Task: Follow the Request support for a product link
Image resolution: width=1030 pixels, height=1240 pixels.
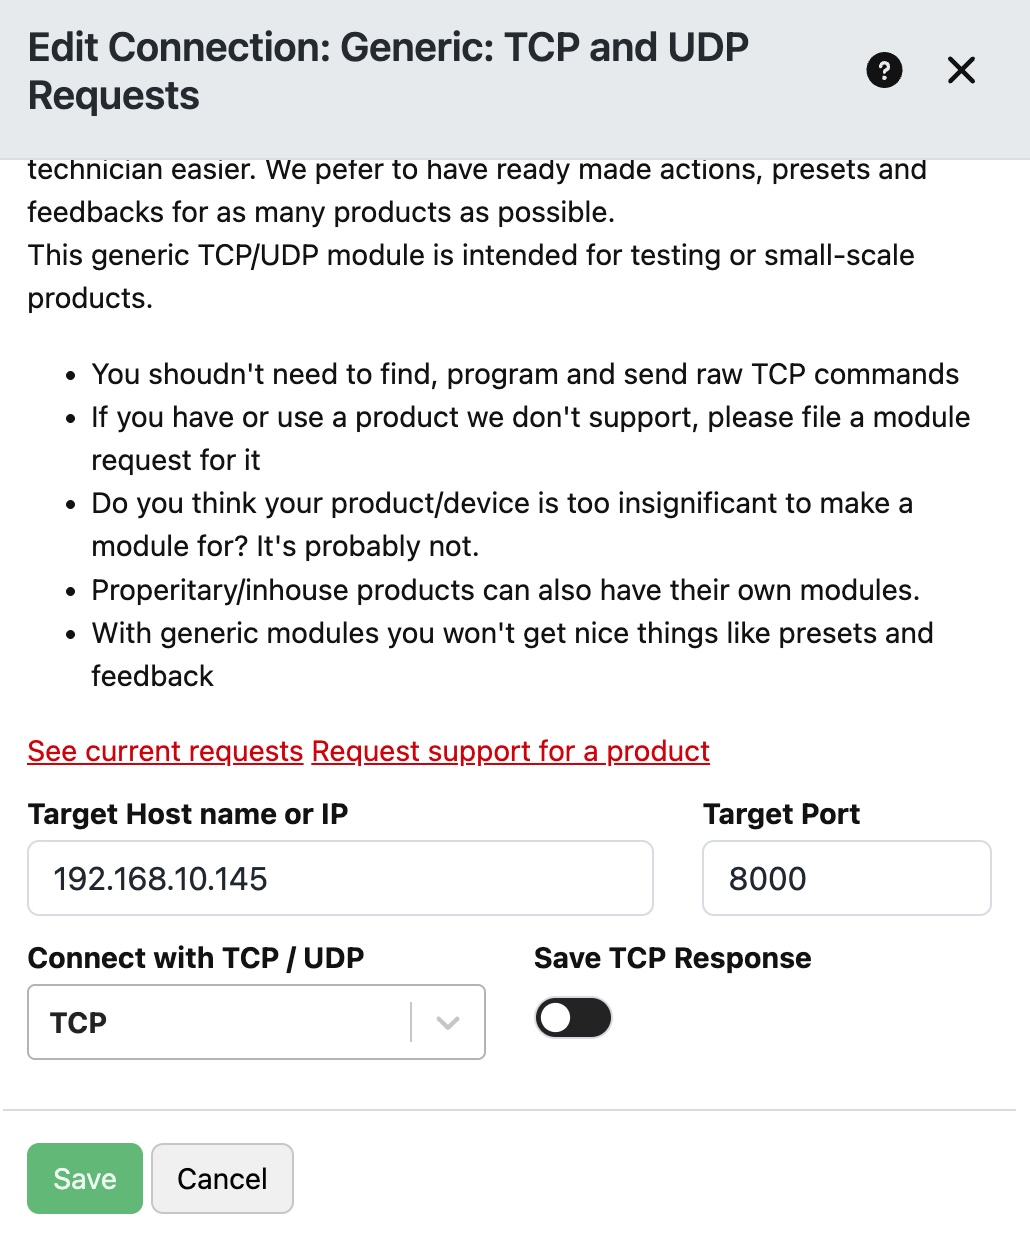Action: point(510,751)
